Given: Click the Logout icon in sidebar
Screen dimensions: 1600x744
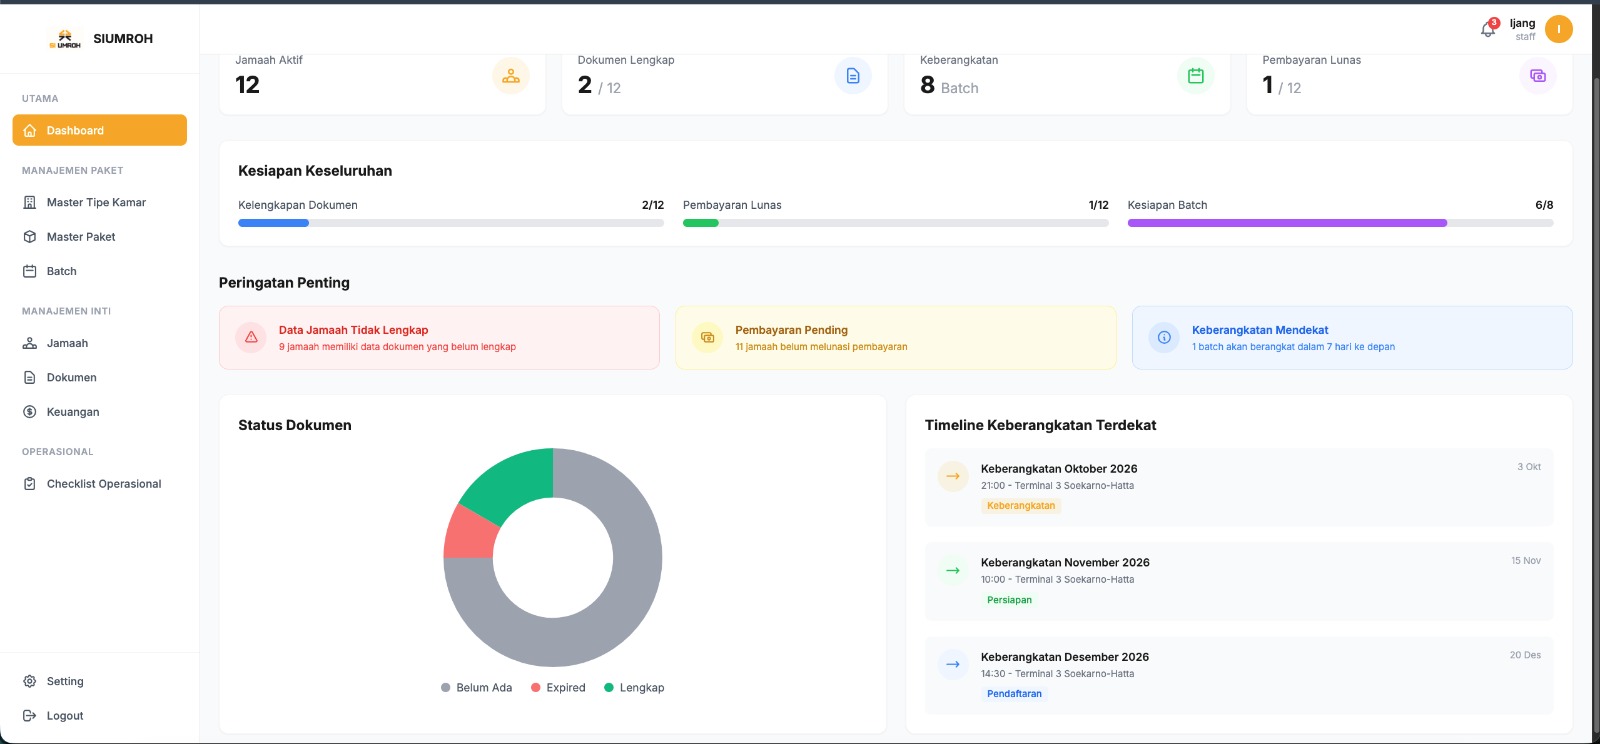Looking at the screenshot, I should [30, 716].
